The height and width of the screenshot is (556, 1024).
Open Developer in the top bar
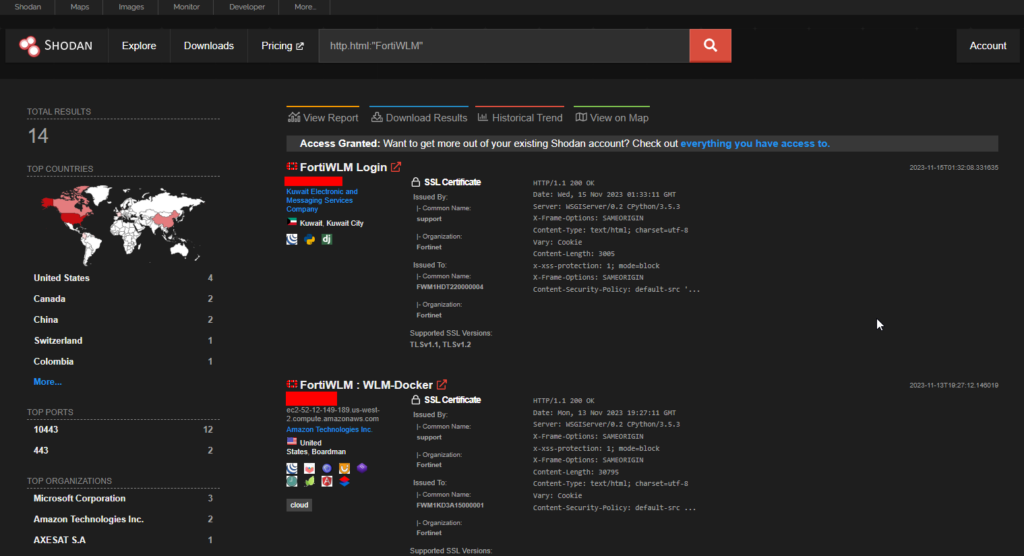tap(247, 7)
